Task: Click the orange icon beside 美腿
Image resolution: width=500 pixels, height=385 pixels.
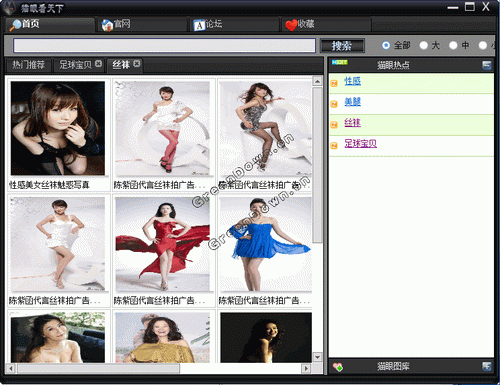Action: pos(334,104)
